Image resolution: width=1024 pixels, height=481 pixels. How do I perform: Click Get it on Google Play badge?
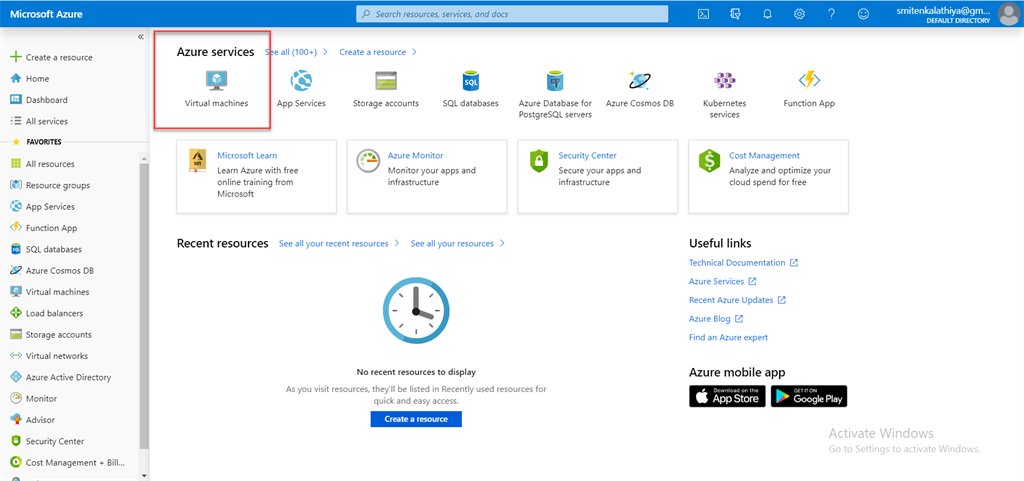point(808,396)
